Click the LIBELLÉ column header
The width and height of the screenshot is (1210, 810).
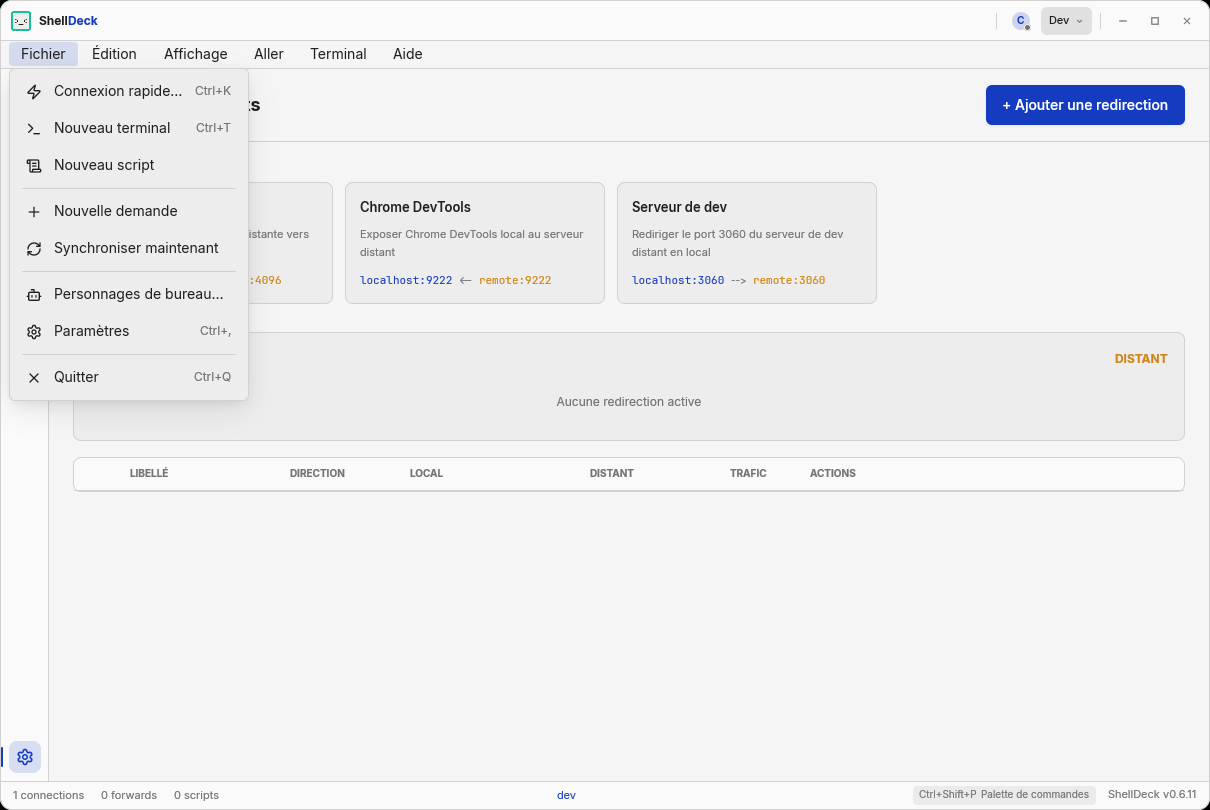(149, 473)
